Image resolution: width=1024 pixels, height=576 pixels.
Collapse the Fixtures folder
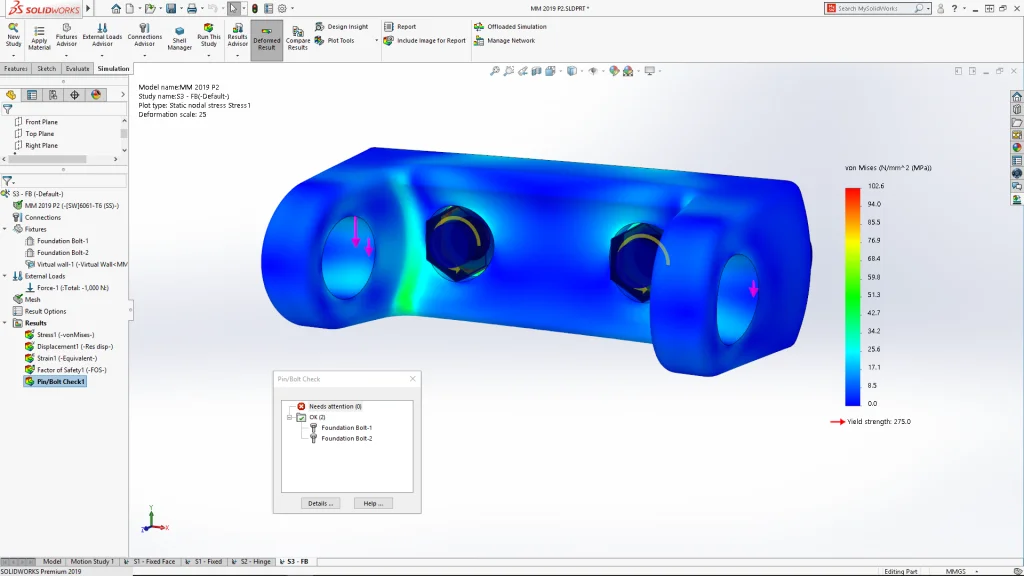(x=5, y=229)
